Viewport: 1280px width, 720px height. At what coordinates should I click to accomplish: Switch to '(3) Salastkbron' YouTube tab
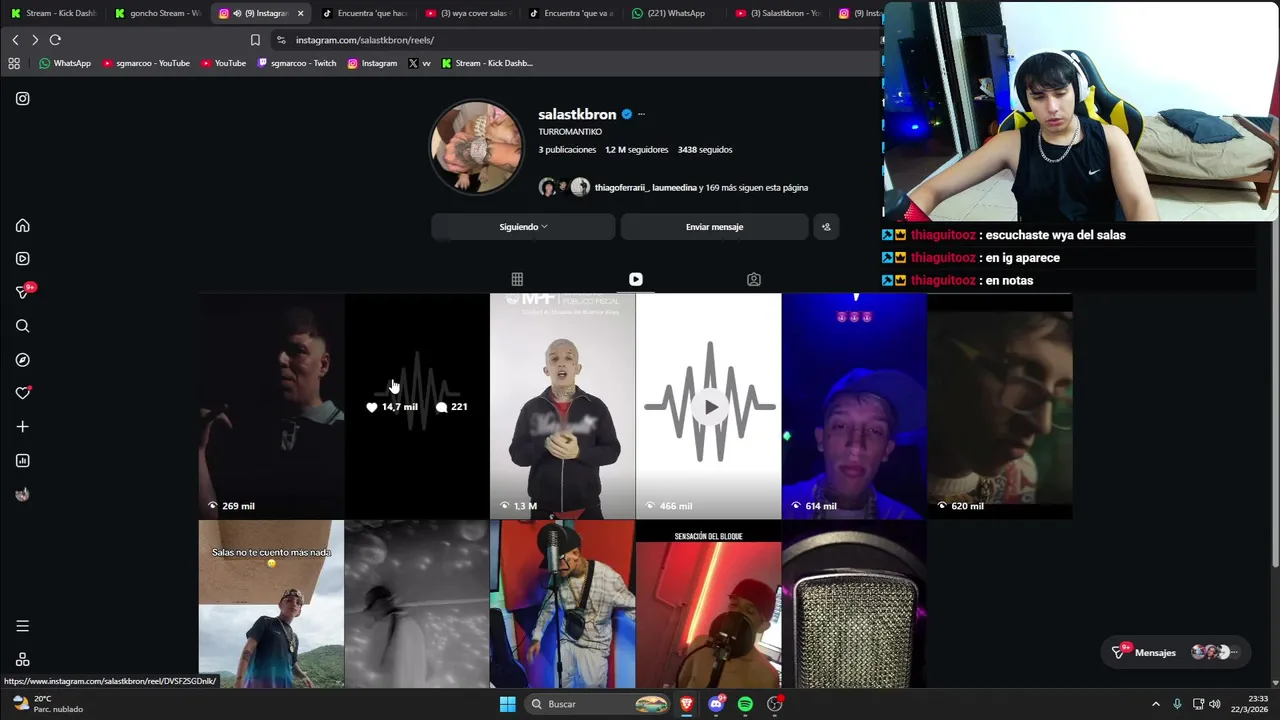pos(778,13)
